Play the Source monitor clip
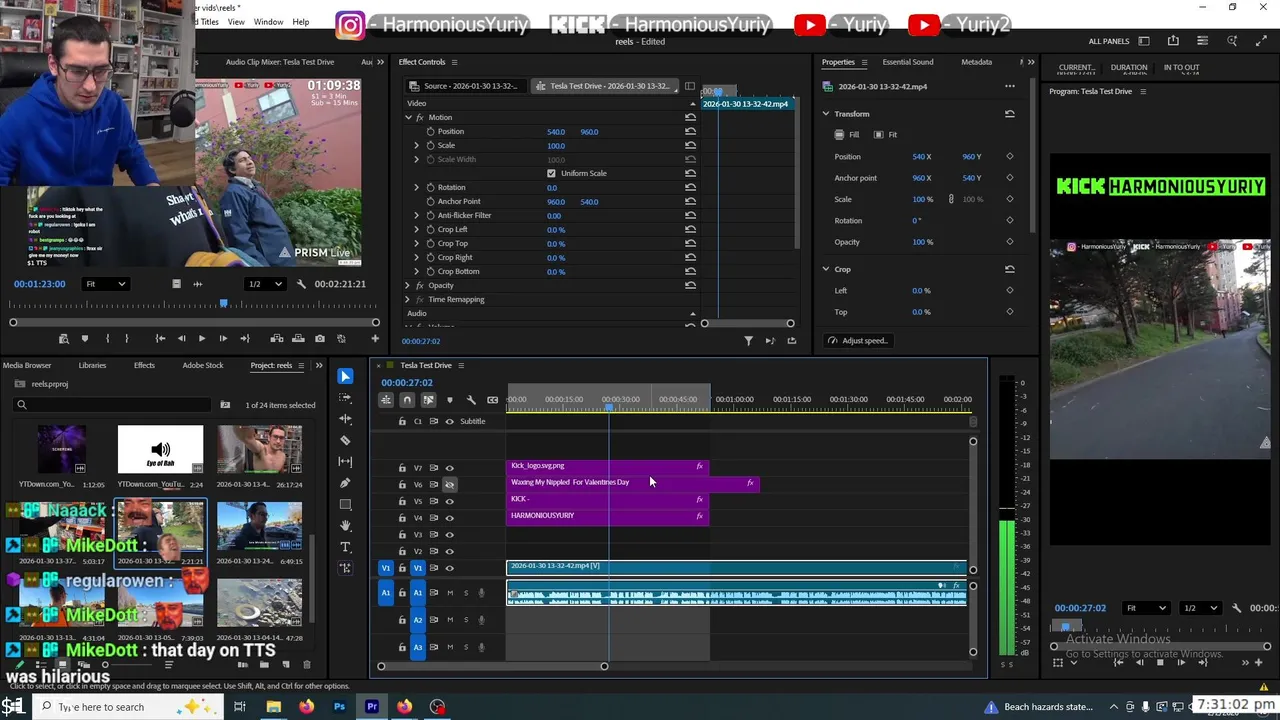 pos(201,339)
